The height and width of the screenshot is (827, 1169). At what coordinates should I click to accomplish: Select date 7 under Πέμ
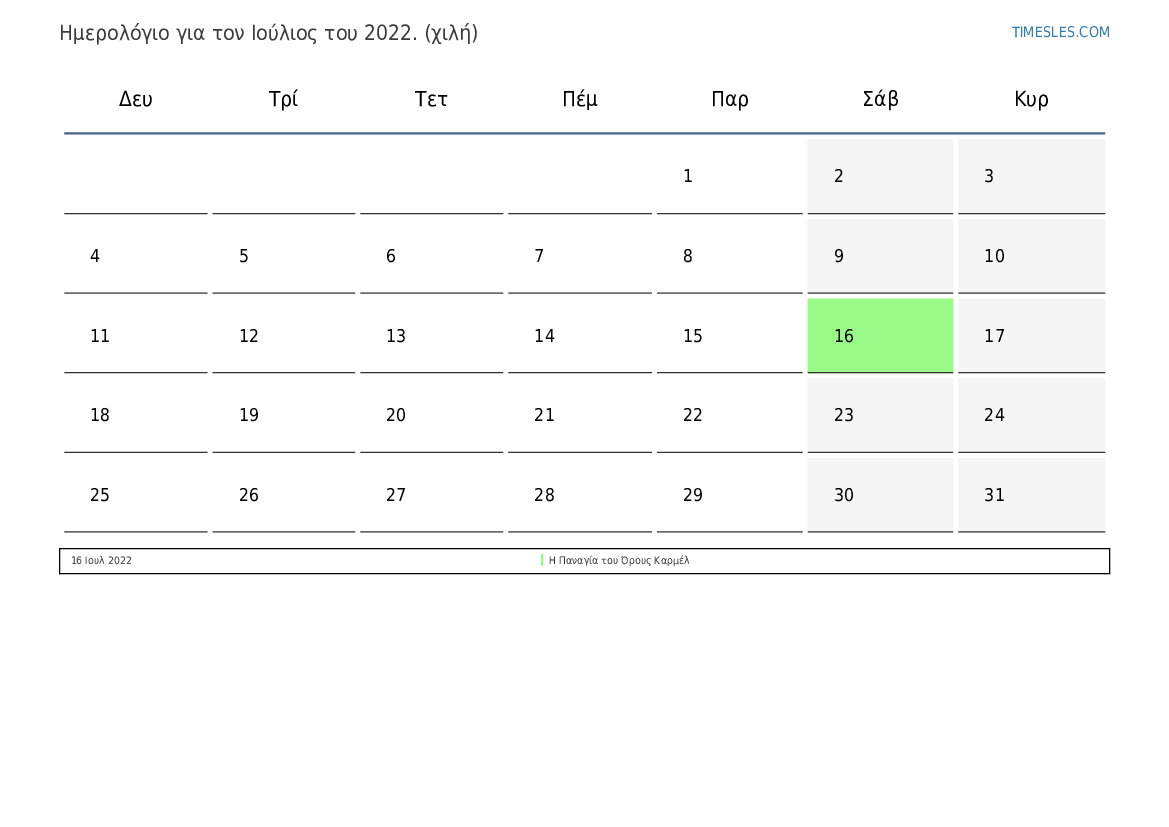(x=579, y=256)
